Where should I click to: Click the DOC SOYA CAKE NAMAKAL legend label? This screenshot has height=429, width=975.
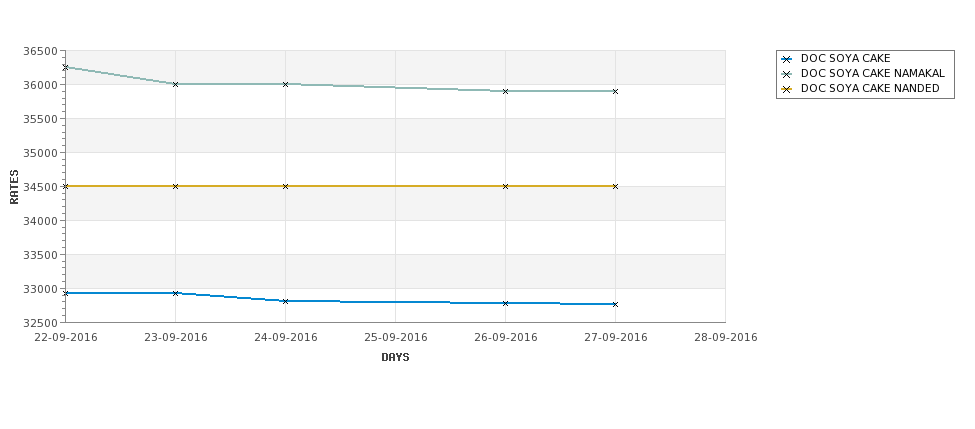point(872,73)
